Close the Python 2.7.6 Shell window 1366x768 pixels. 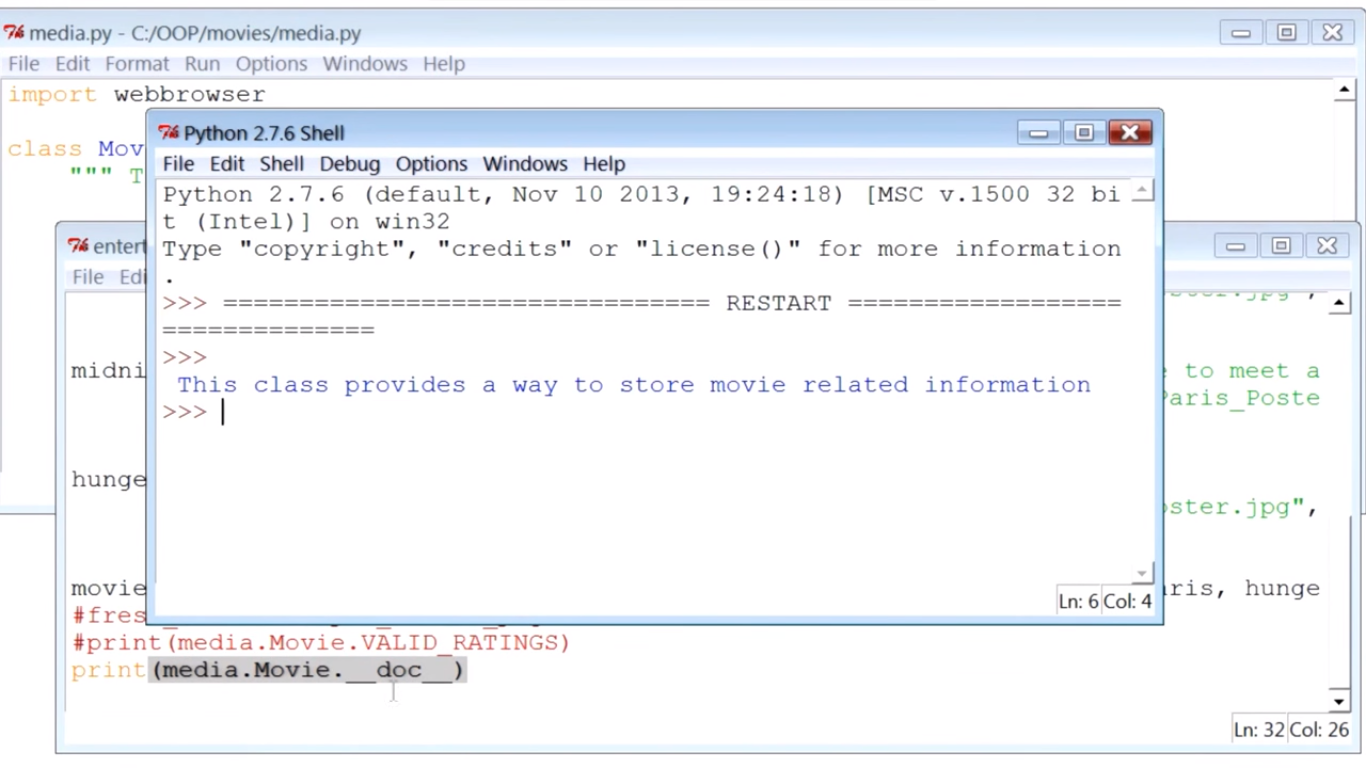click(x=1130, y=133)
